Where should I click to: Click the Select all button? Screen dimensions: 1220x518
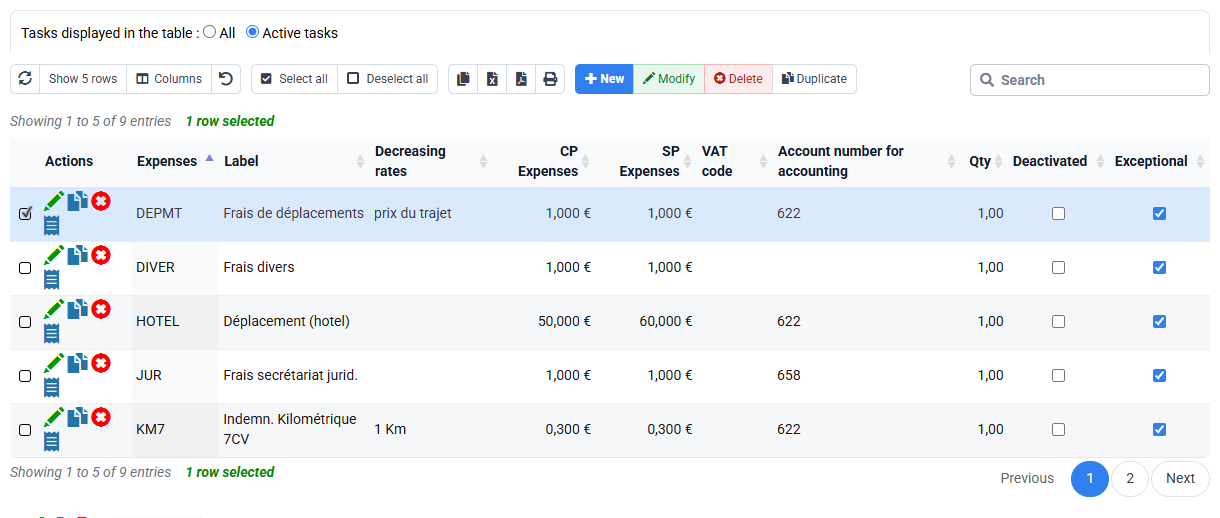[x=294, y=79]
